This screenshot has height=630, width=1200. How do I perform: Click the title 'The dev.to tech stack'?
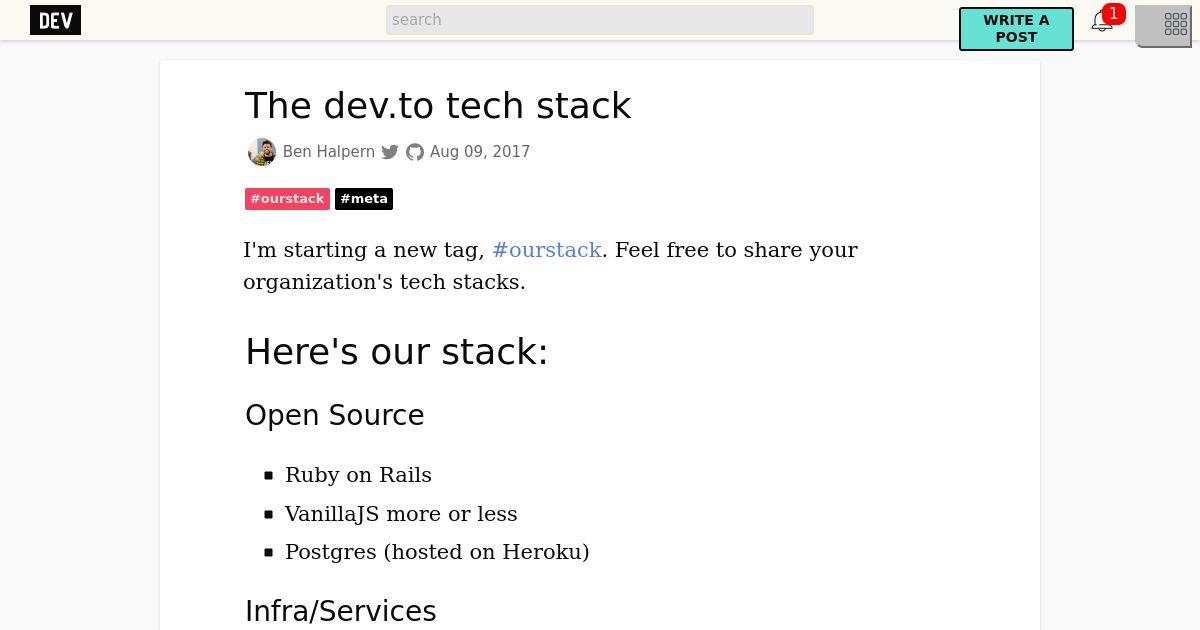(438, 106)
